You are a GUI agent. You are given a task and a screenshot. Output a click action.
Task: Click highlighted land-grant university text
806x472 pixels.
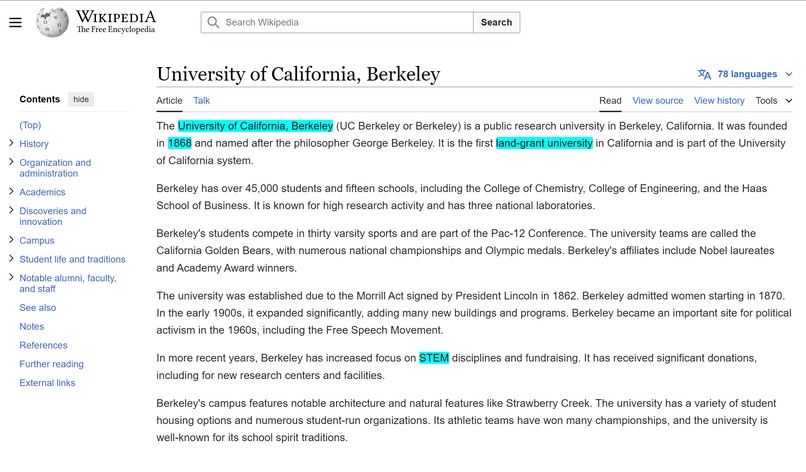544,143
